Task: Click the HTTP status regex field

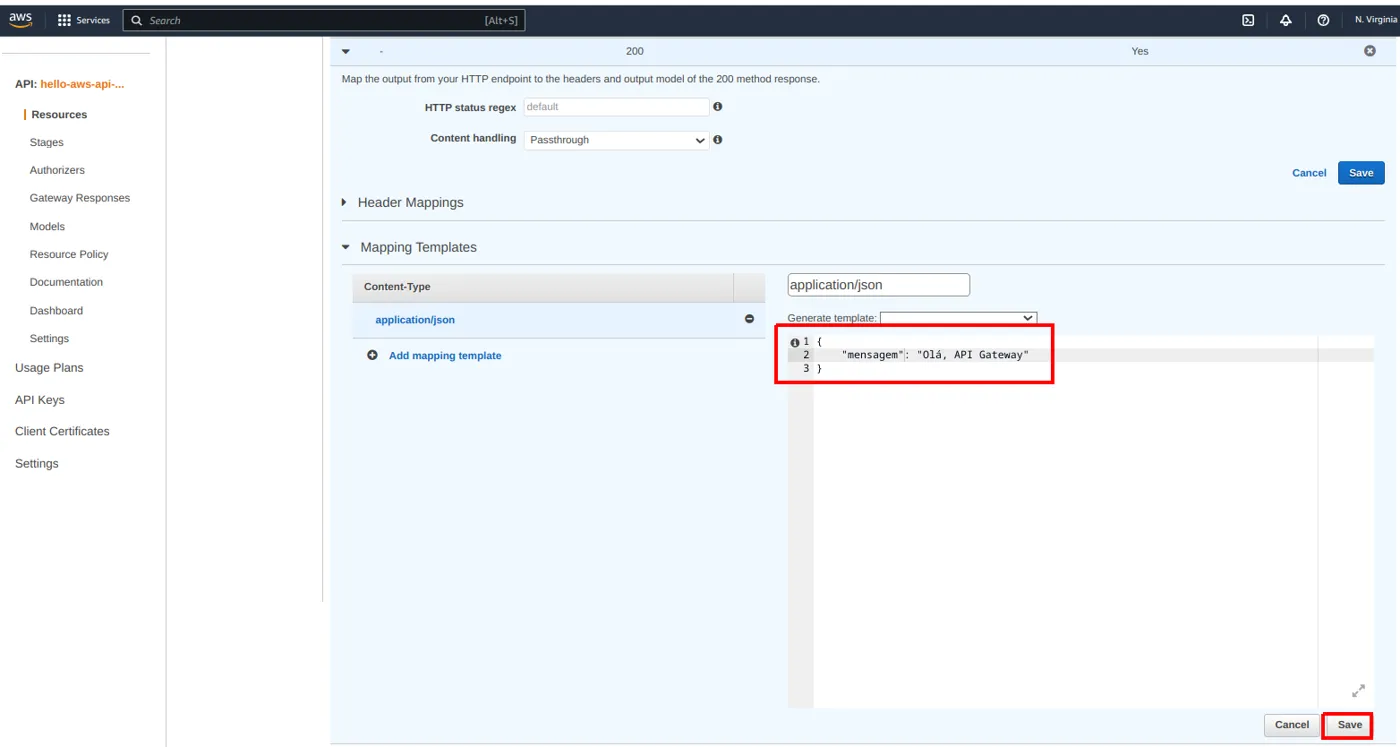Action: pyautogui.click(x=616, y=107)
